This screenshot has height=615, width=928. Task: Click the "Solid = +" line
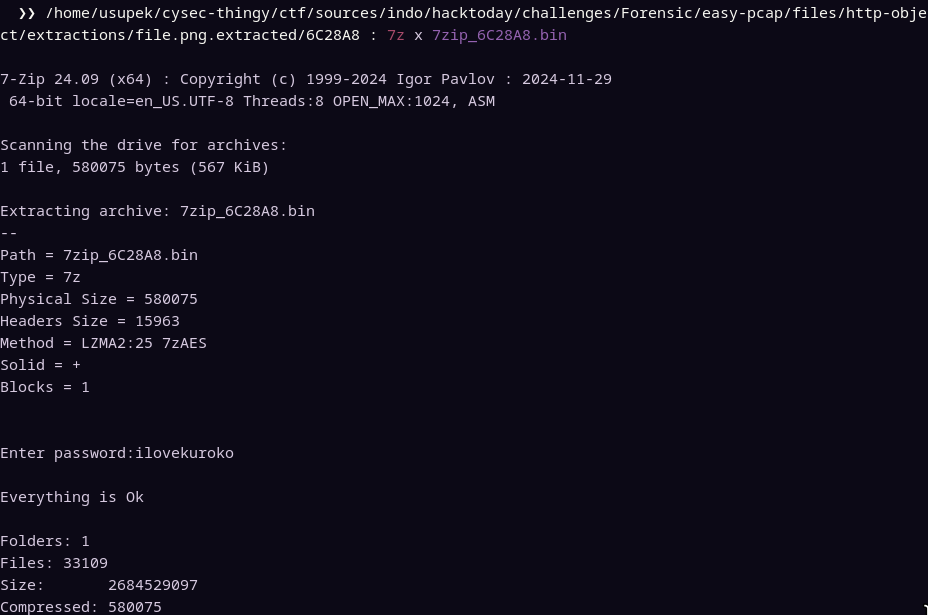(x=40, y=365)
